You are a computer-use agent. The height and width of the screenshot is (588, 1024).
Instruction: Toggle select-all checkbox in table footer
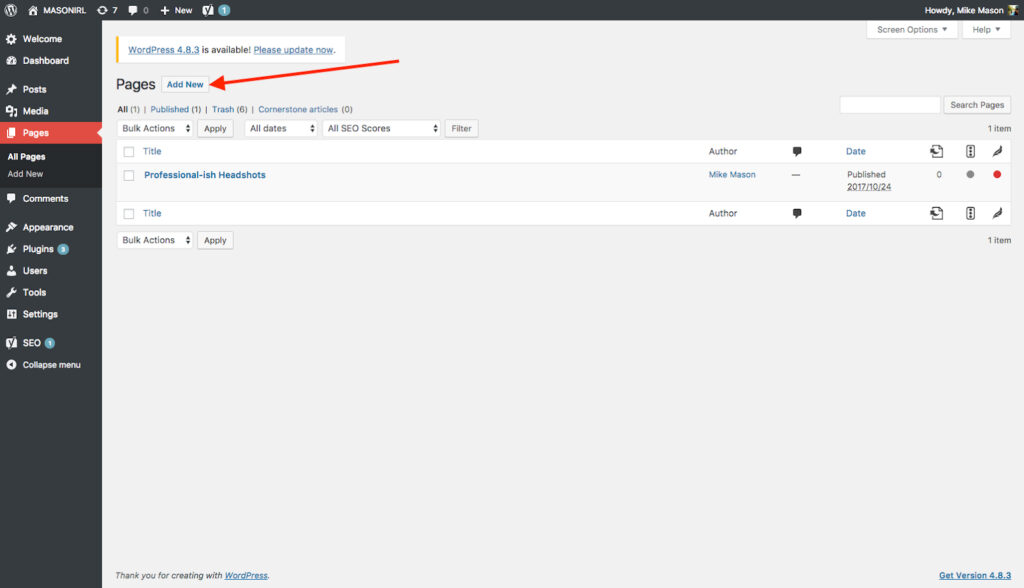[x=129, y=214]
